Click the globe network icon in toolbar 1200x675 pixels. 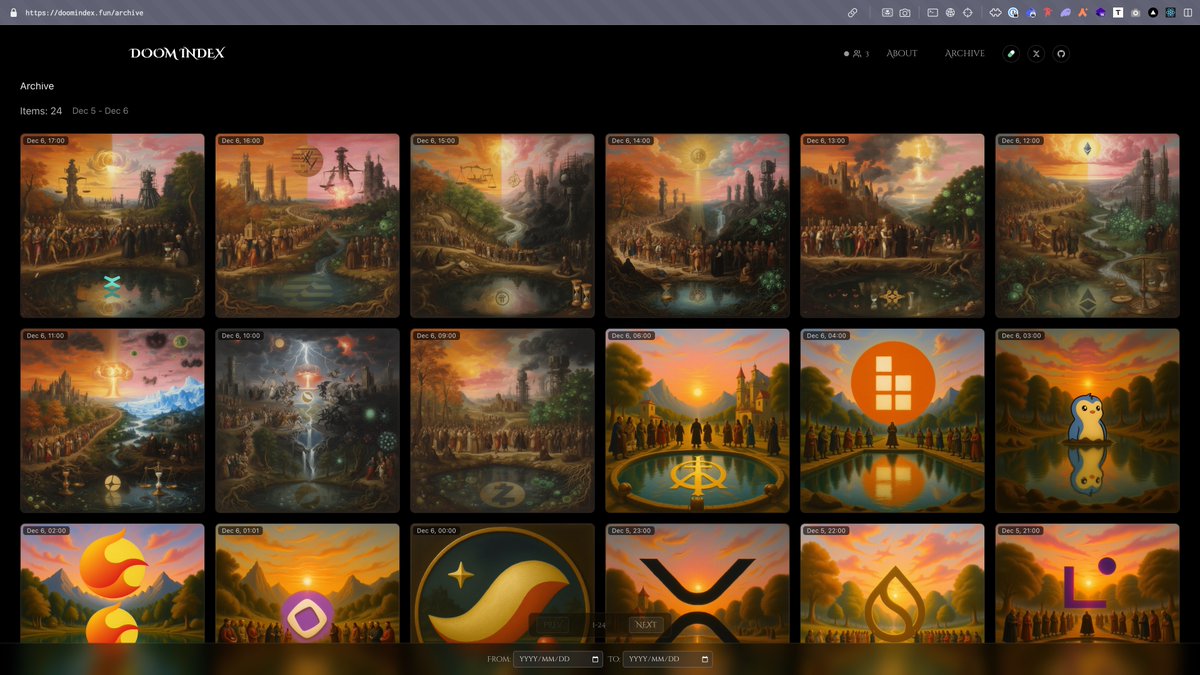point(950,13)
